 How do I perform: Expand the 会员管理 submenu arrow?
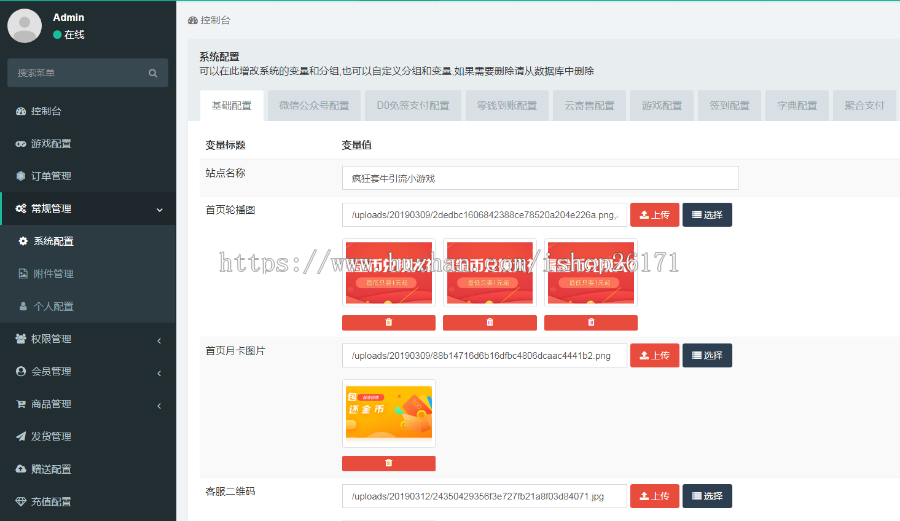(x=159, y=373)
